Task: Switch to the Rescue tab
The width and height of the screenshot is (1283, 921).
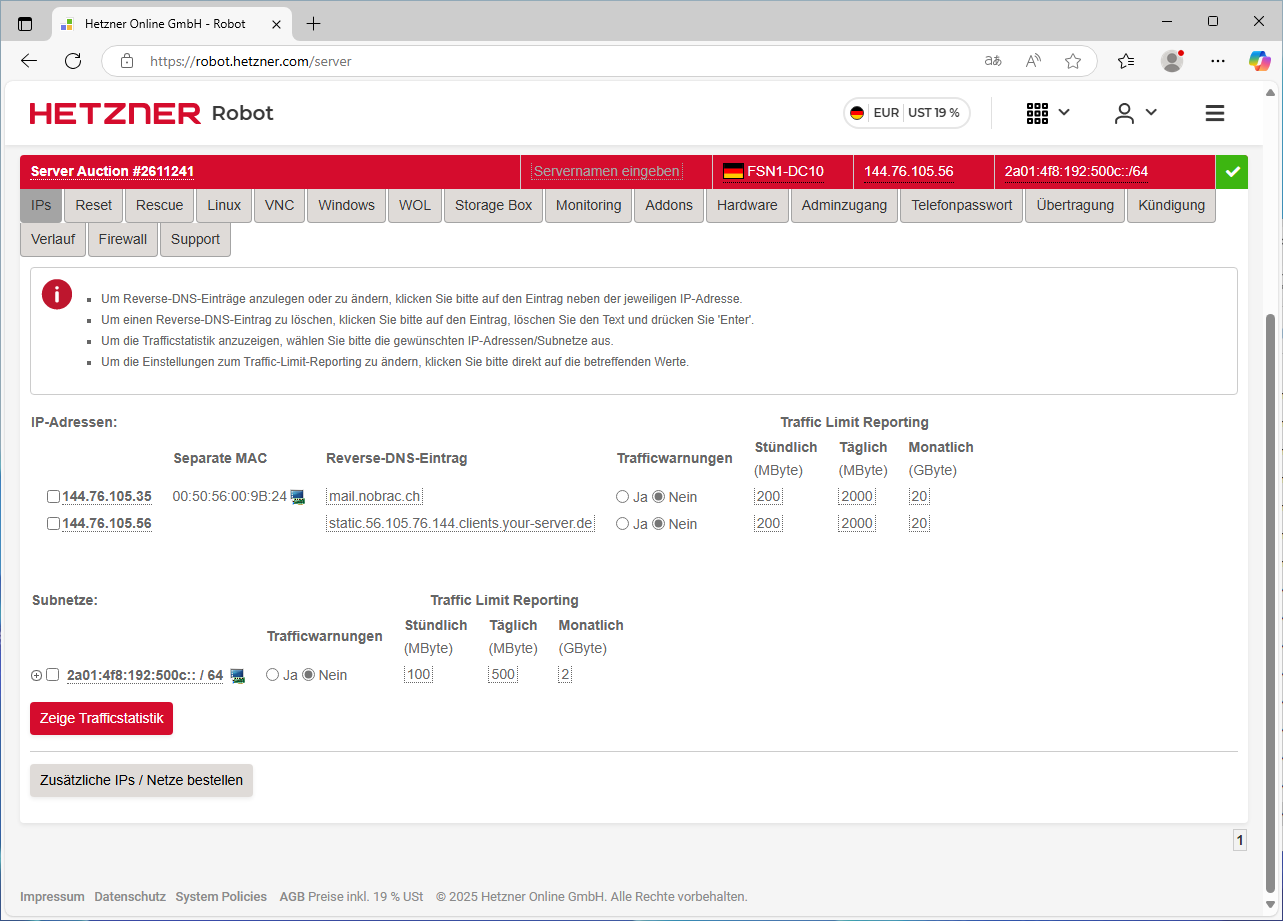Action: [x=160, y=205]
